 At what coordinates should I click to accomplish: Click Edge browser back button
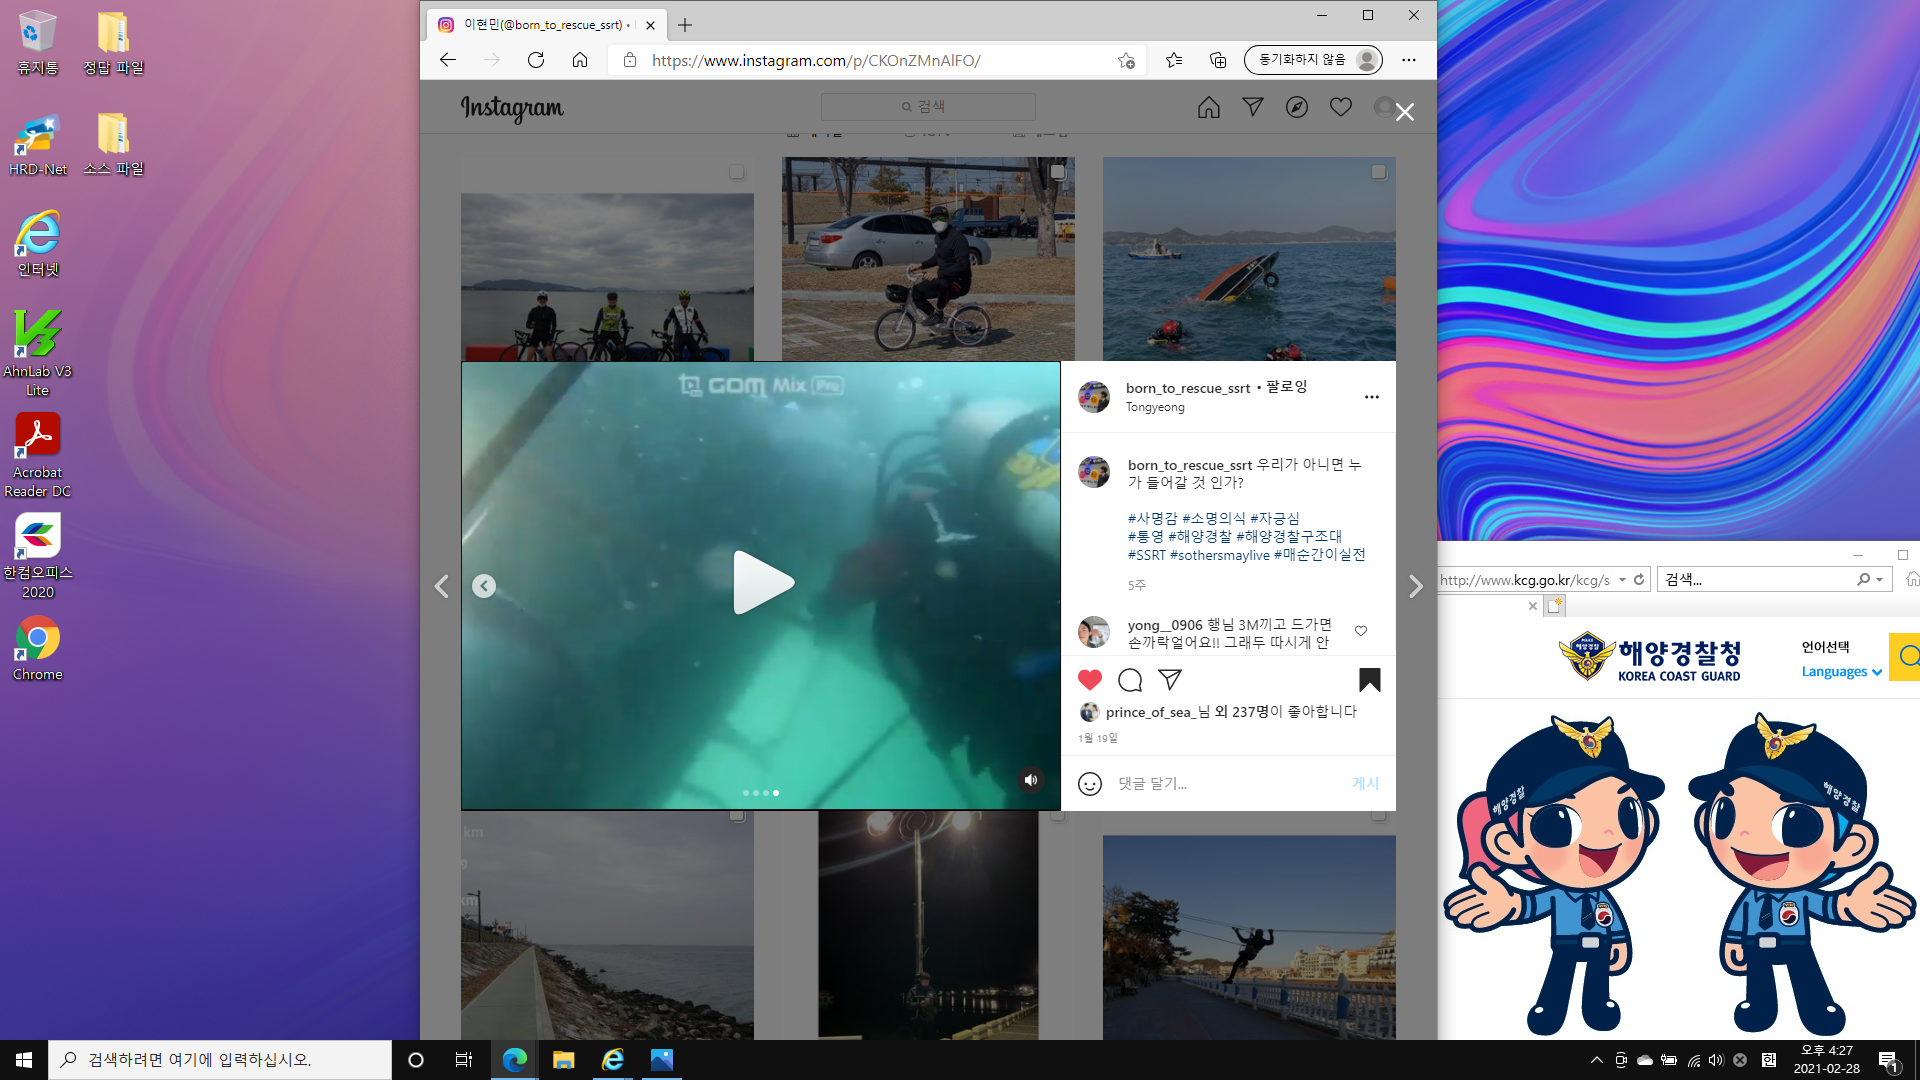click(448, 60)
